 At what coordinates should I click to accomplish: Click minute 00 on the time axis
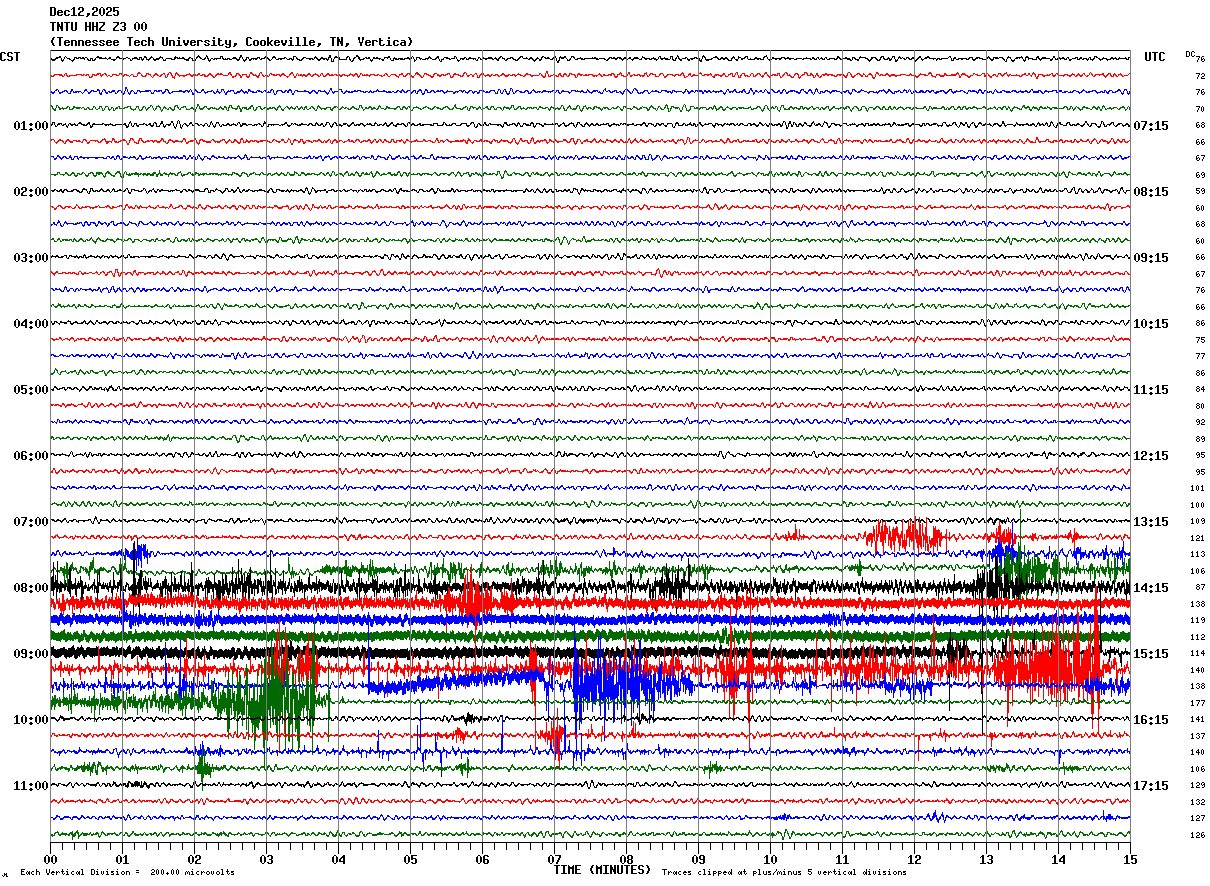50,859
